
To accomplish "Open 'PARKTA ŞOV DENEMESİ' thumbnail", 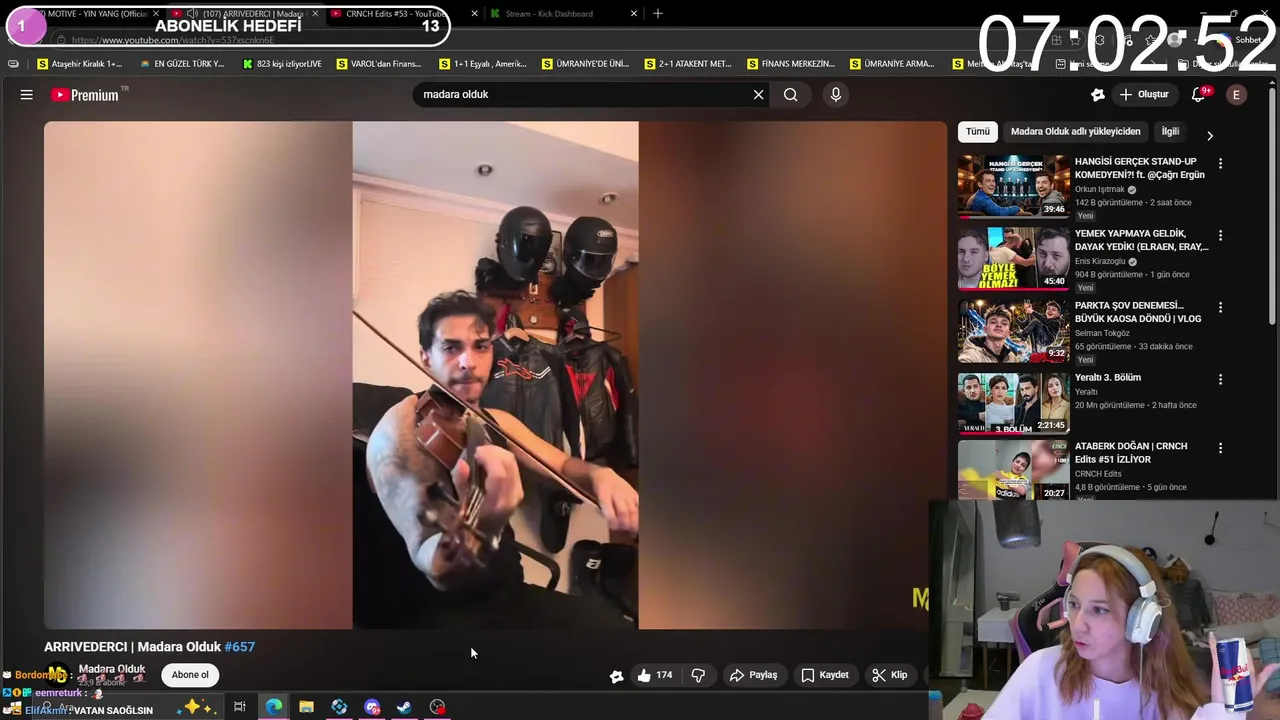I will point(1013,330).
